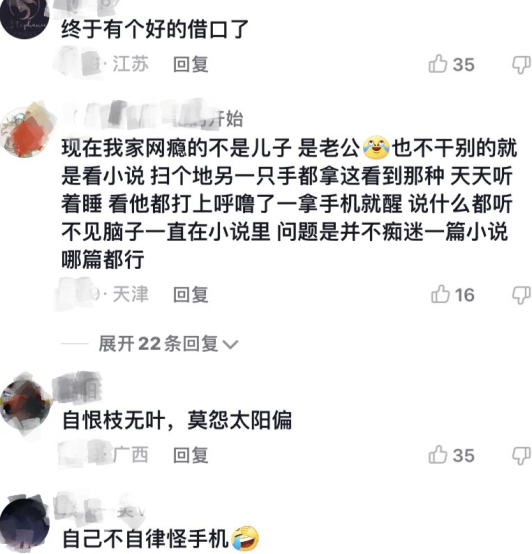
Task: Like the comment from 江苏
Action: [x=451, y=64]
